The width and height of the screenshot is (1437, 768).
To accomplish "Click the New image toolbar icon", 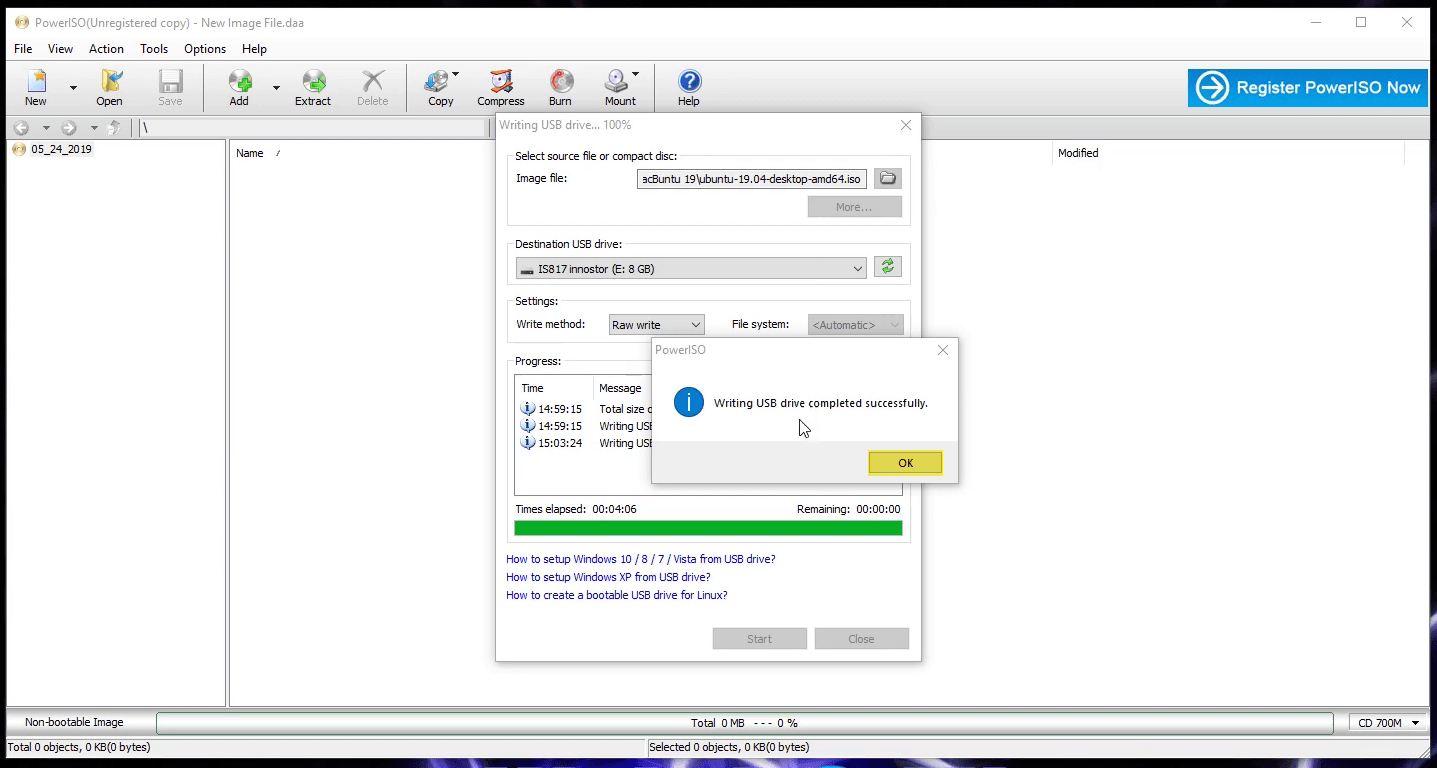I will coord(36,88).
